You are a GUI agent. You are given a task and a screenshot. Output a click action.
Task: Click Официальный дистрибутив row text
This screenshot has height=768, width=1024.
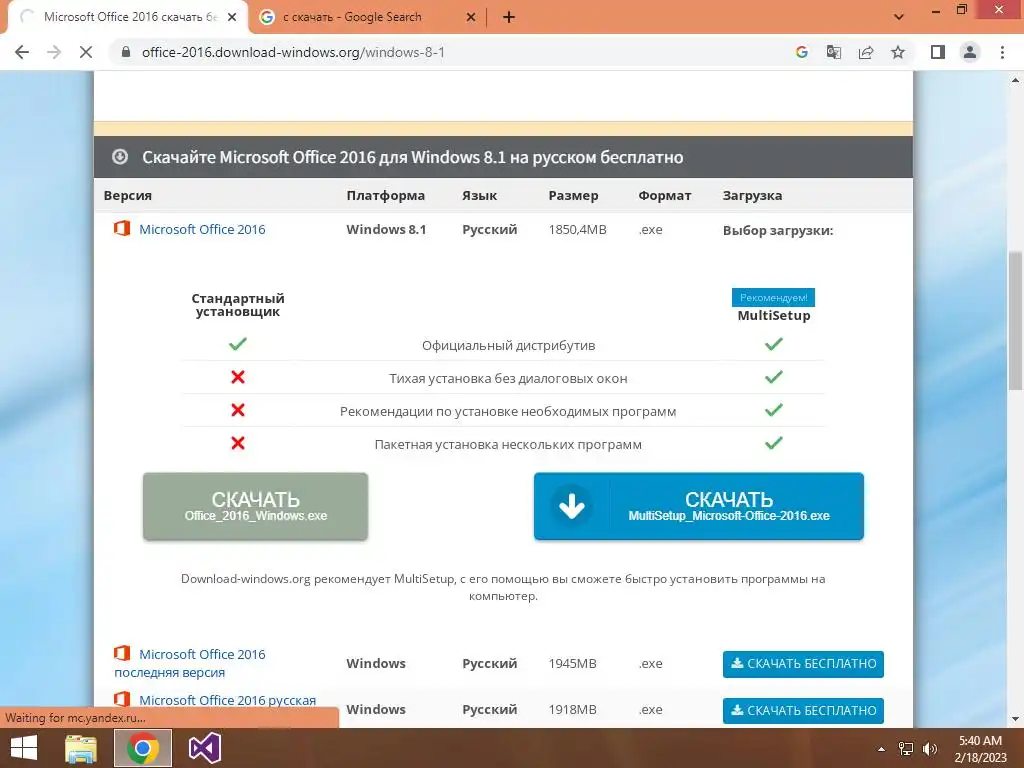tap(508, 345)
